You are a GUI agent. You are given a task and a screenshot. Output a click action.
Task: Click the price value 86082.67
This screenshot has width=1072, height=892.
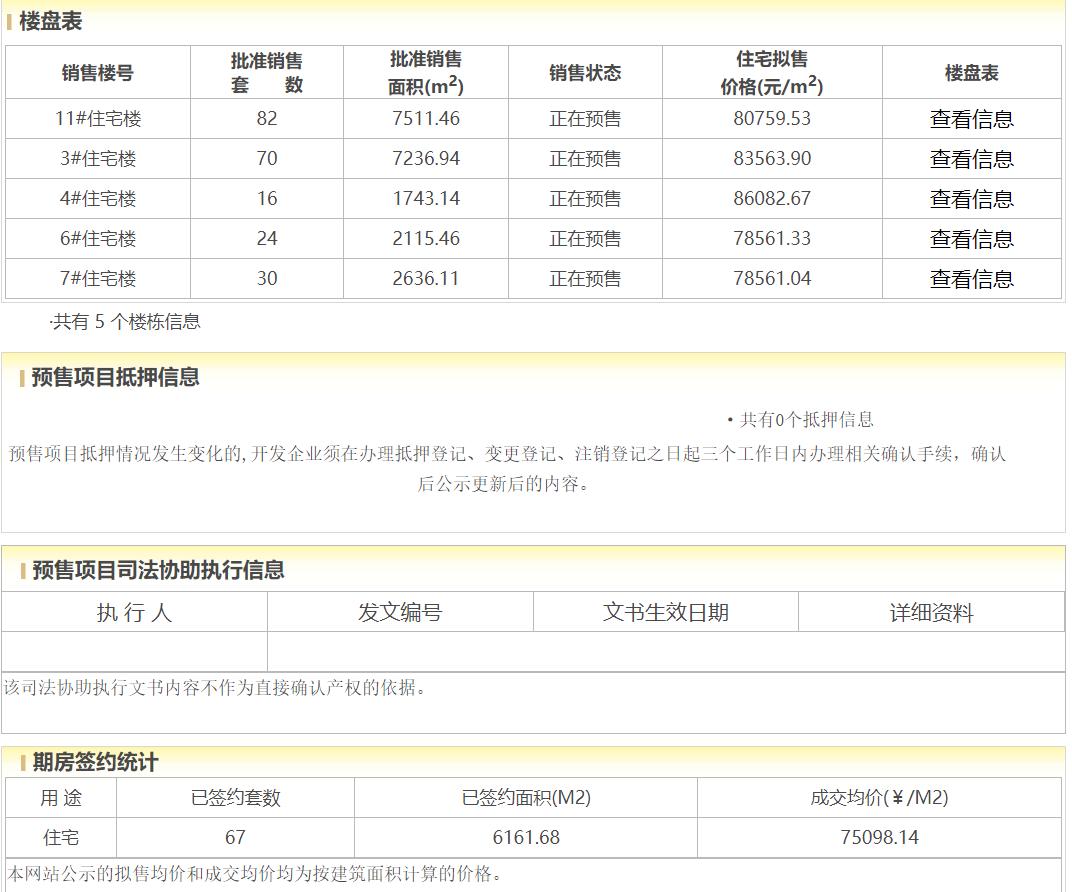click(772, 198)
